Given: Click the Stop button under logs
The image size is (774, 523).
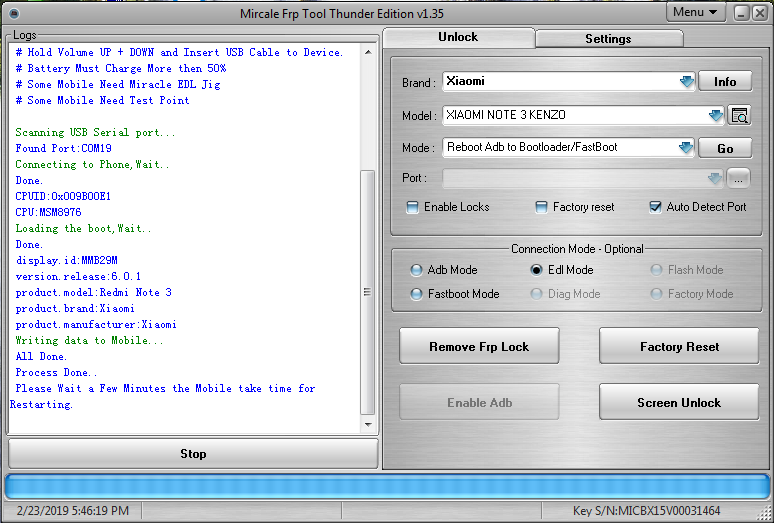Looking at the screenshot, I should pyautogui.click(x=193, y=453).
